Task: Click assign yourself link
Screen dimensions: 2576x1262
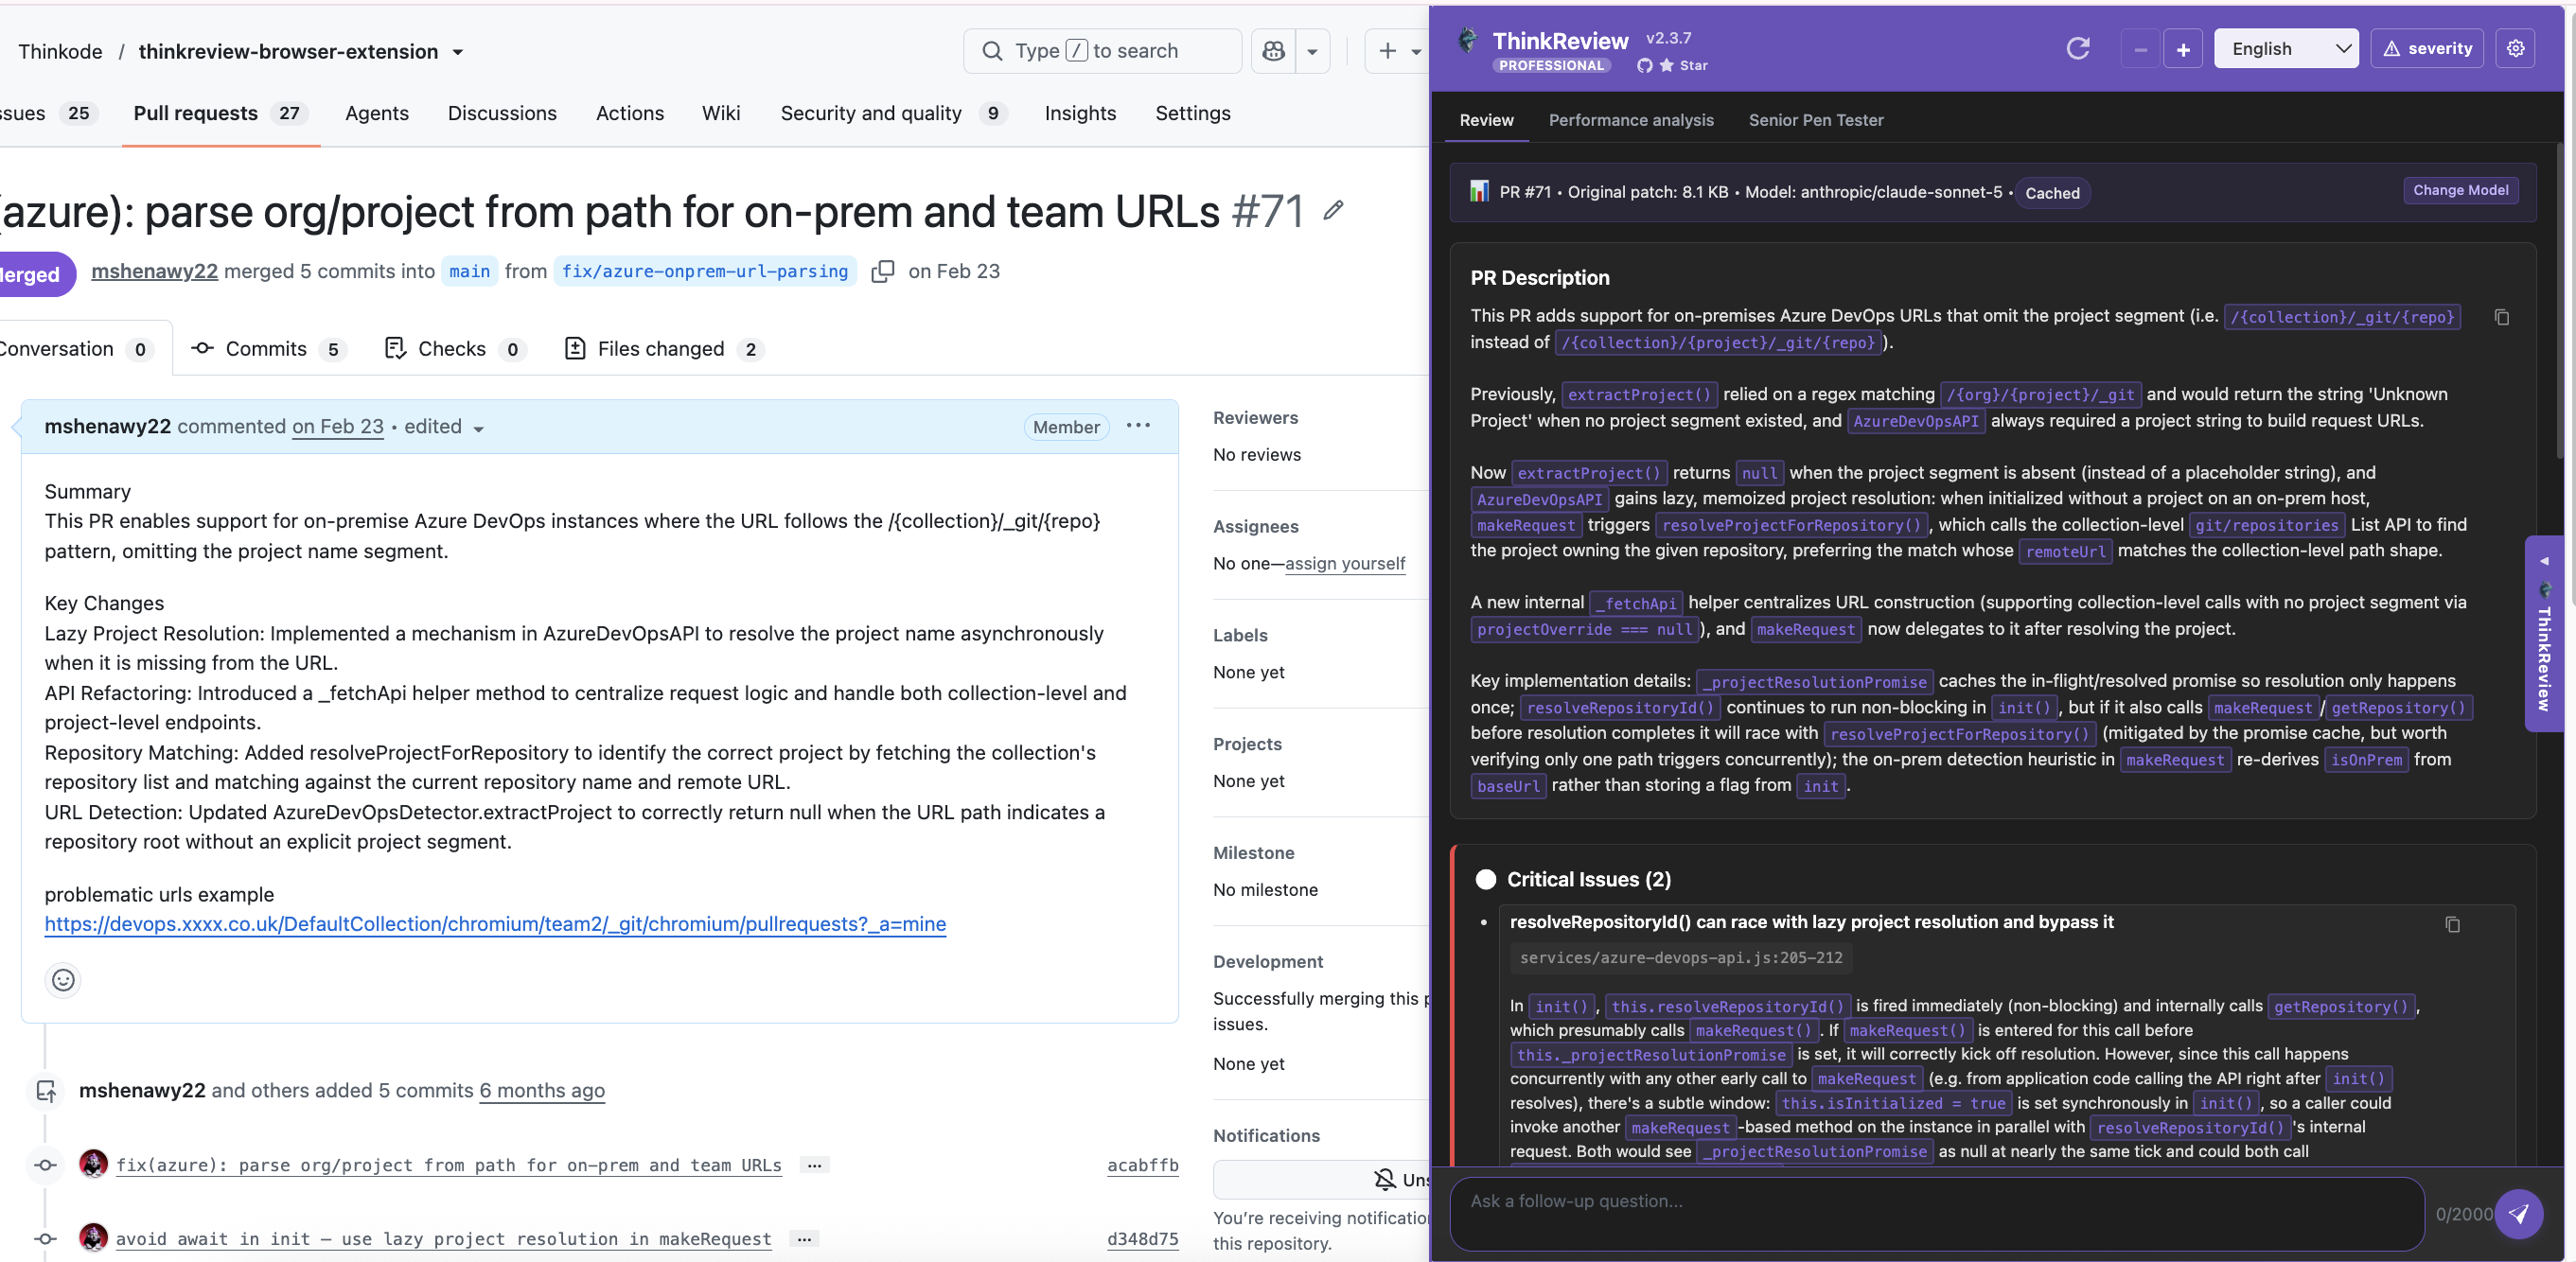Action: click(x=1345, y=563)
